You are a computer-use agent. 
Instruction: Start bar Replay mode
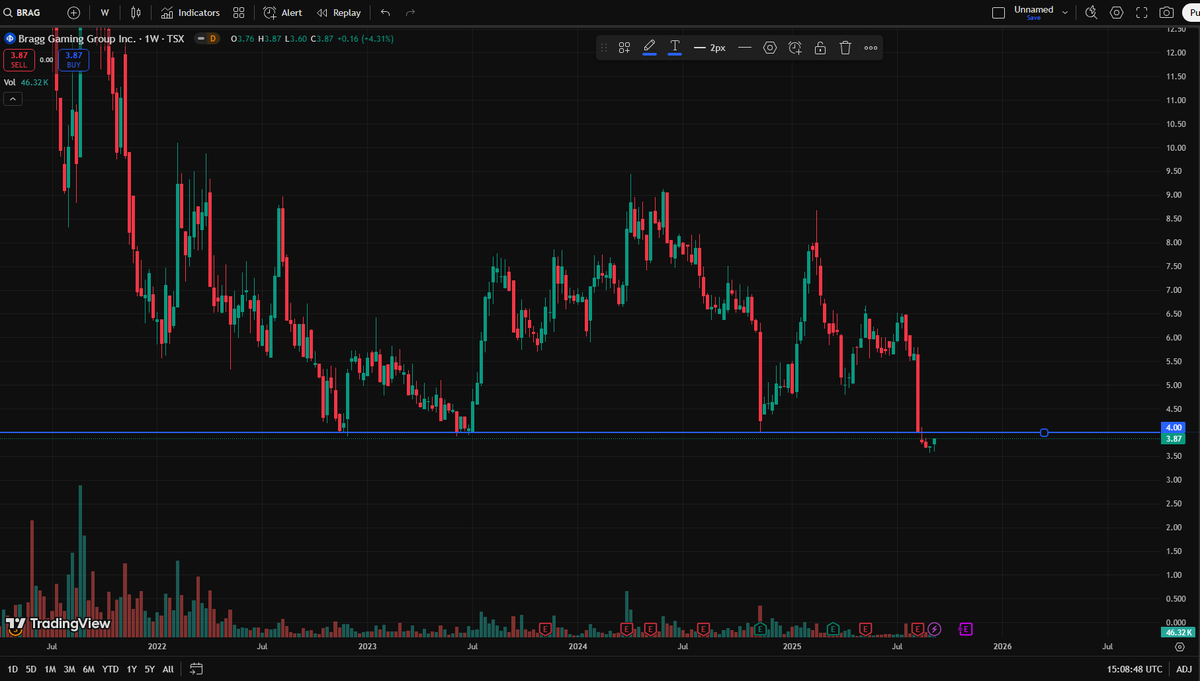pyautogui.click(x=339, y=13)
